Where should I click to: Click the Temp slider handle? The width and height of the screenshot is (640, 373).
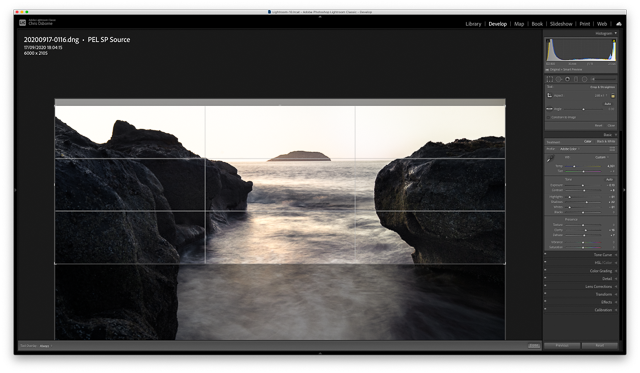point(574,166)
